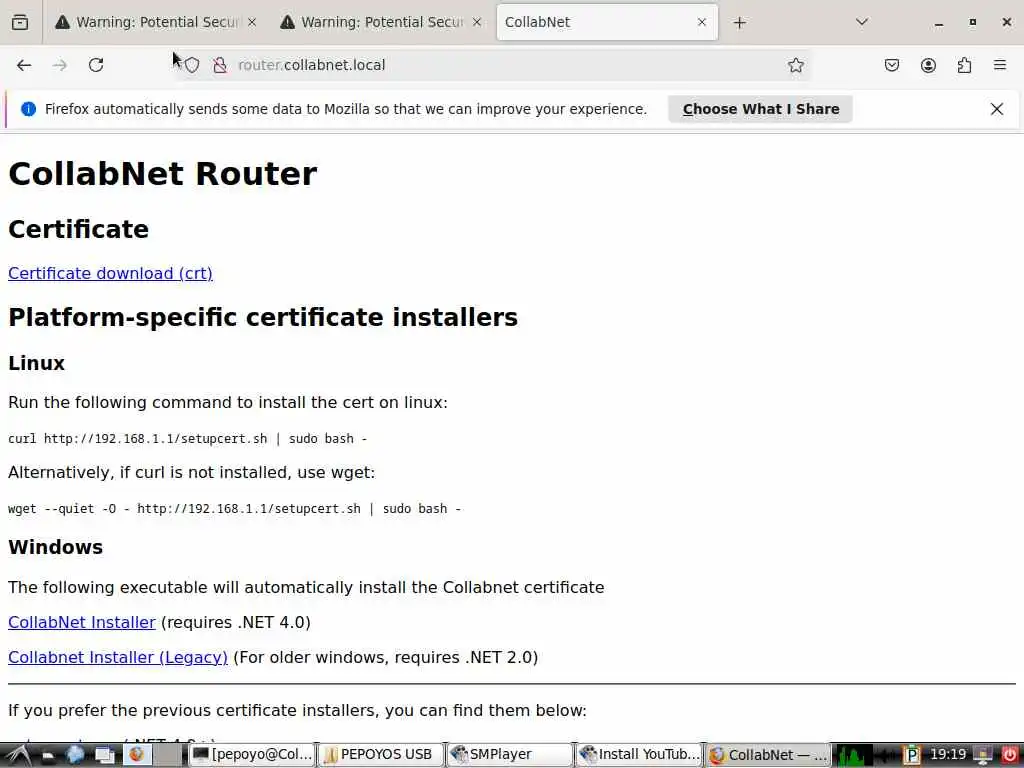This screenshot has width=1024, height=768.
Task: Go forward one page
Action: pos(59,65)
